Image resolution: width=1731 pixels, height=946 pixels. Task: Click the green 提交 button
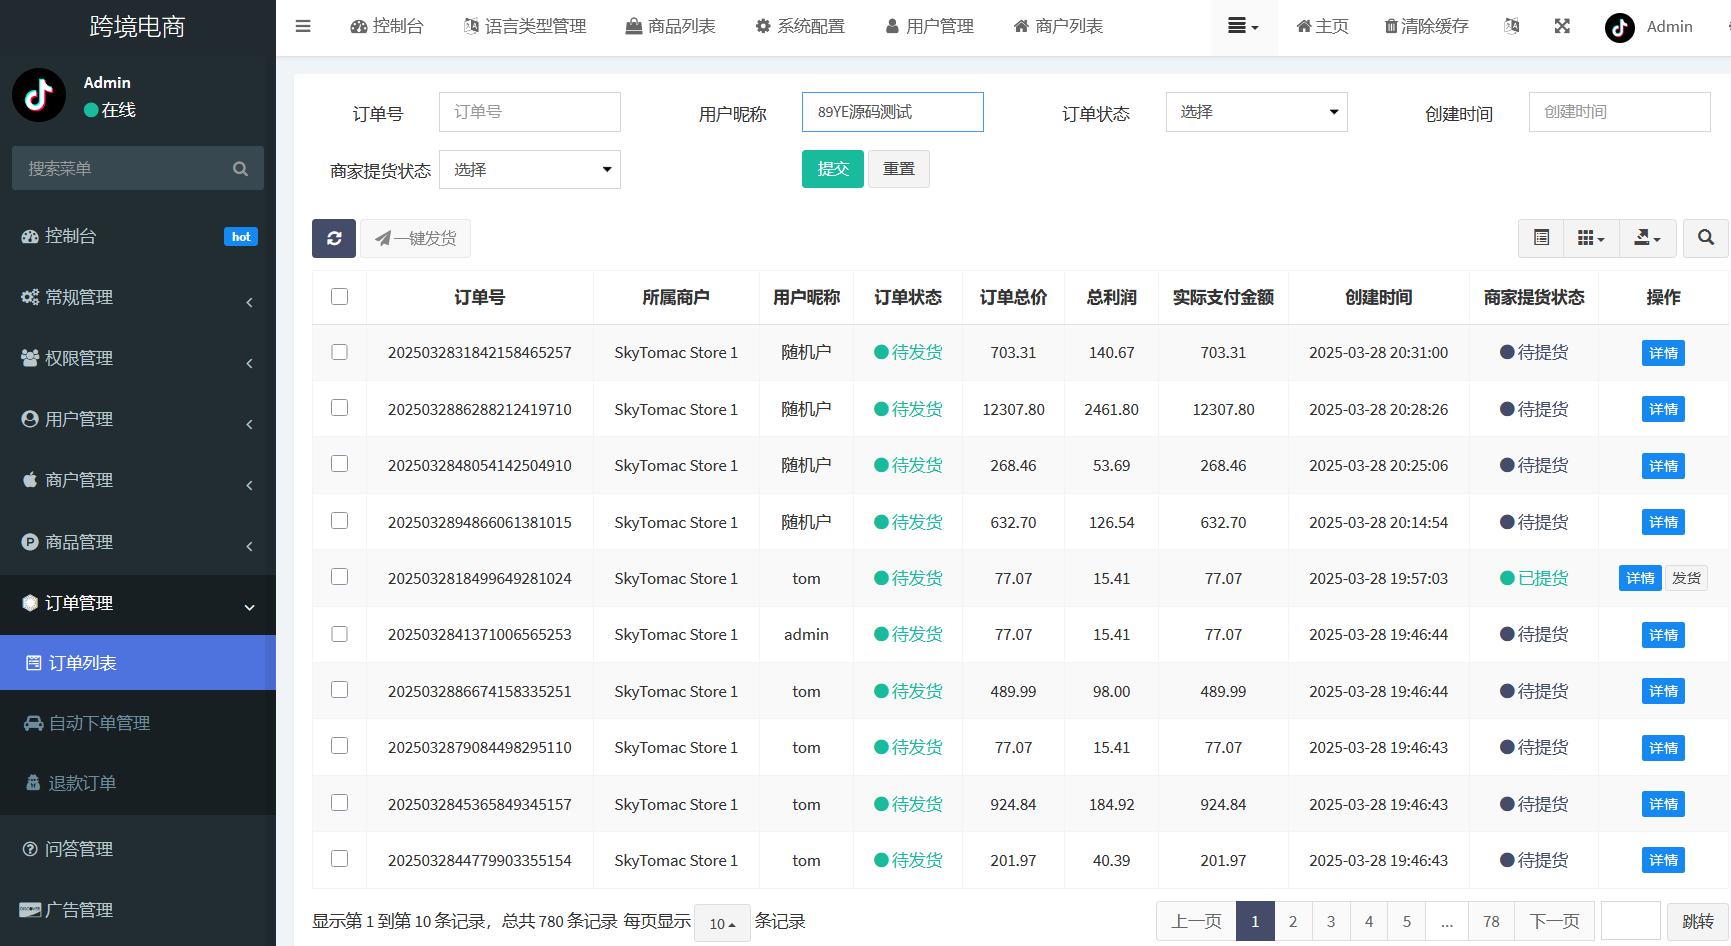point(832,169)
